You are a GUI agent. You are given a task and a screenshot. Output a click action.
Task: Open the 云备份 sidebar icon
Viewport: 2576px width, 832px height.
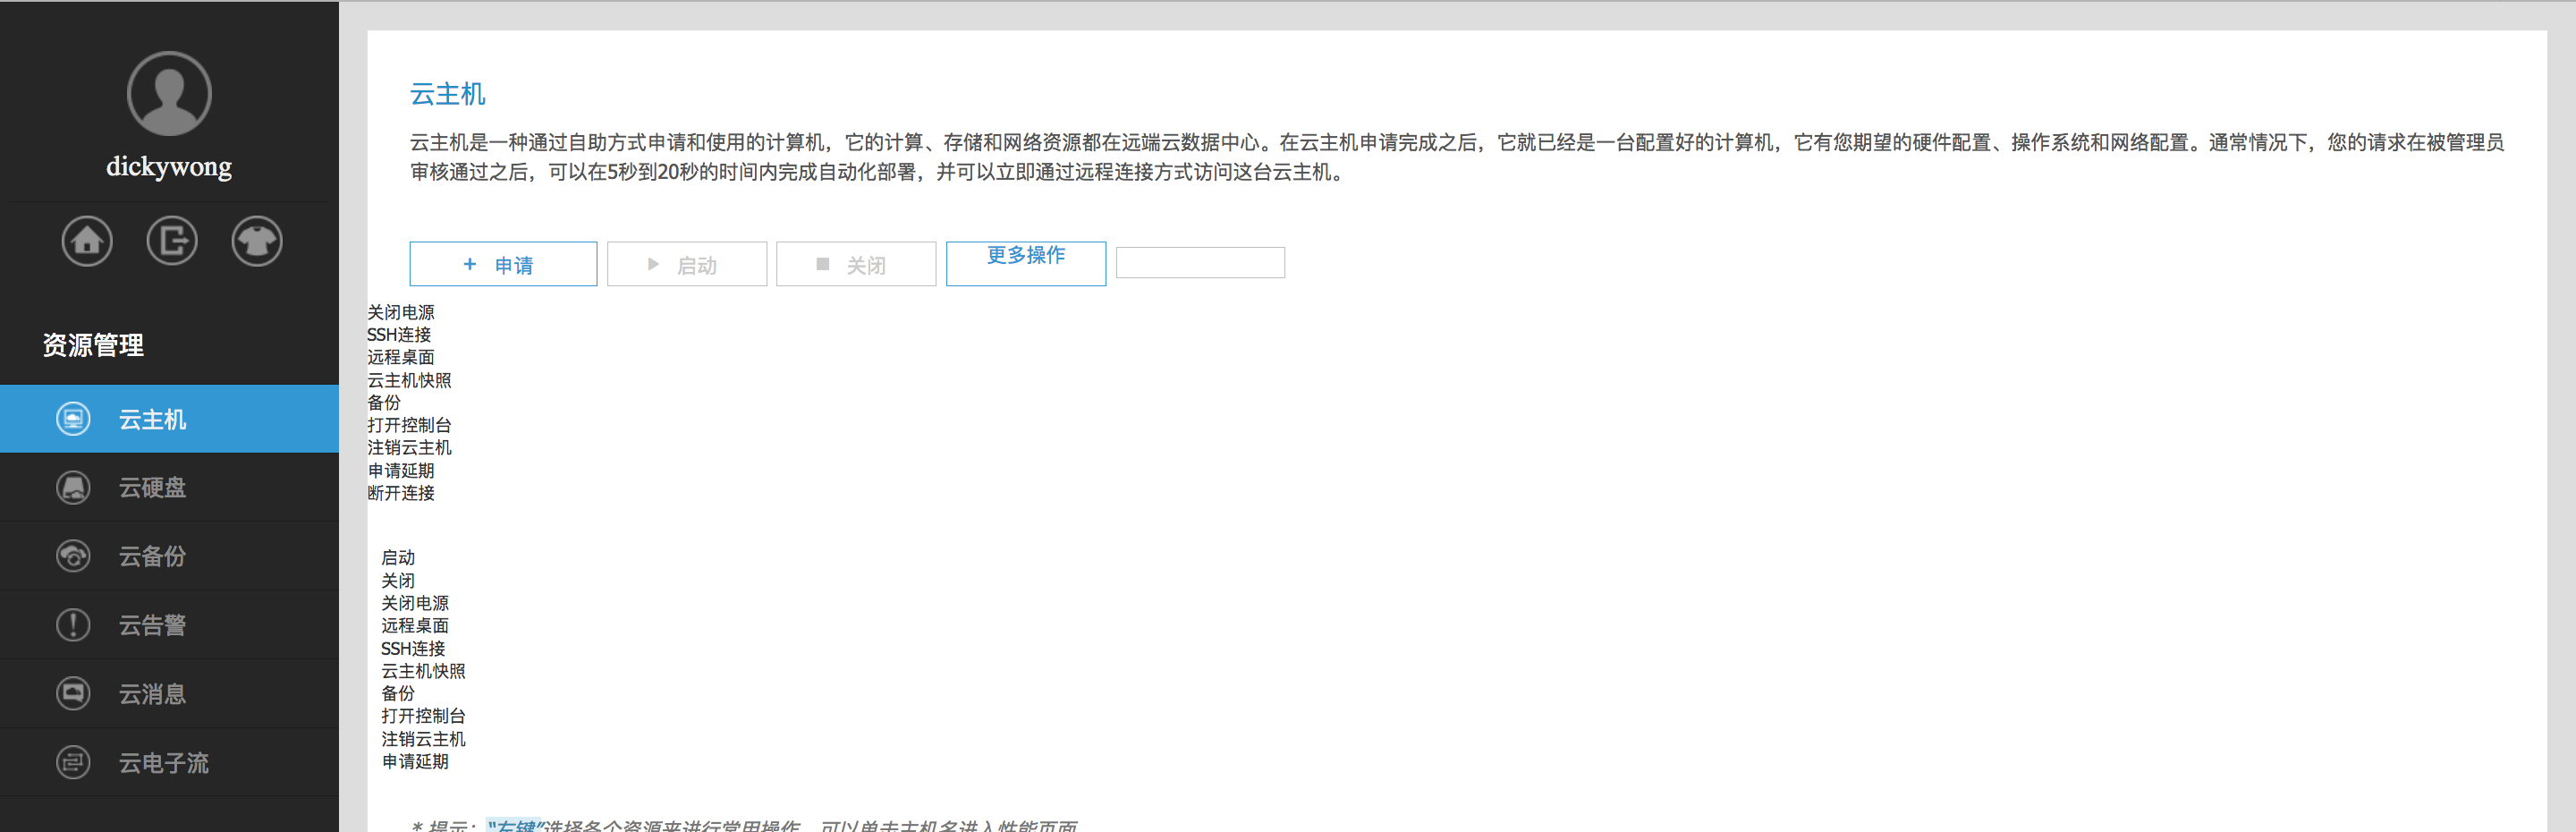click(x=73, y=556)
